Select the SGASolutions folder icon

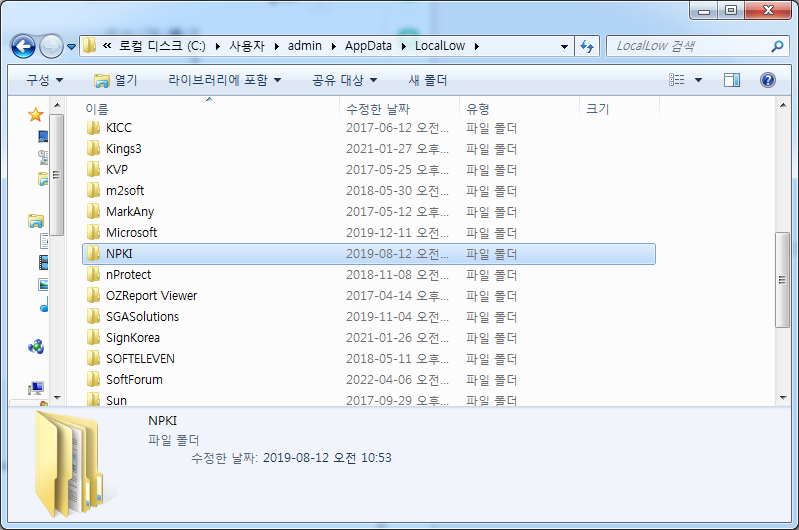click(x=93, y=316)
